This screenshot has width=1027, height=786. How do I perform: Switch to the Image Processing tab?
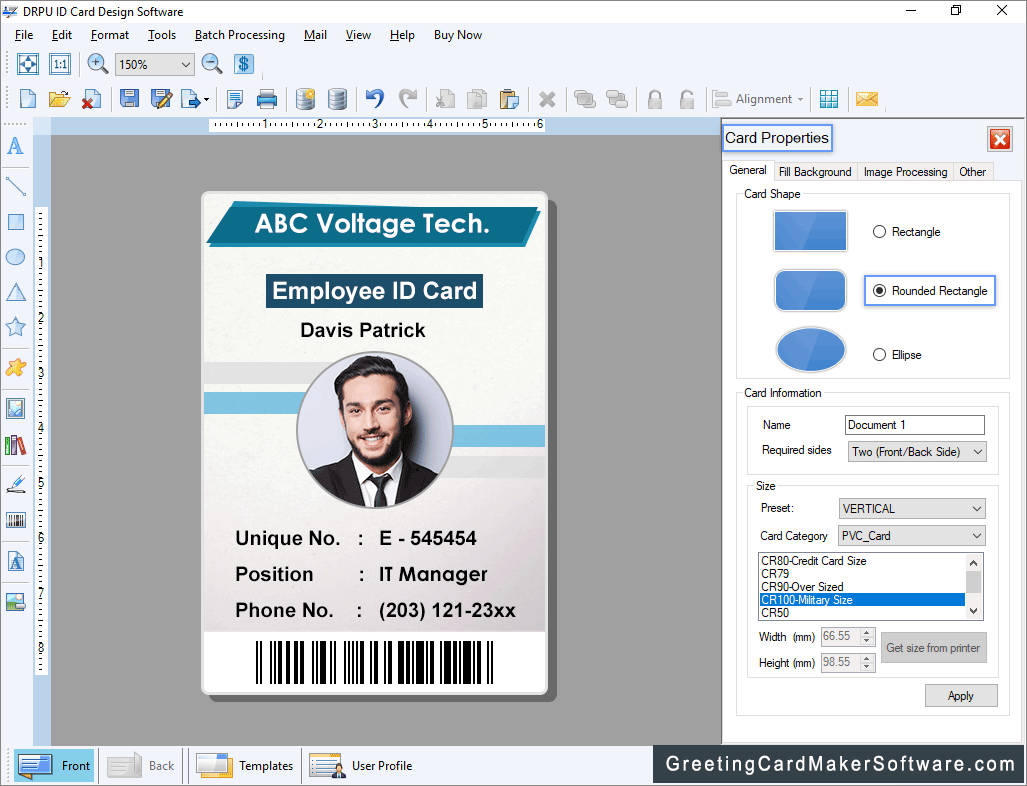[905, 172]
